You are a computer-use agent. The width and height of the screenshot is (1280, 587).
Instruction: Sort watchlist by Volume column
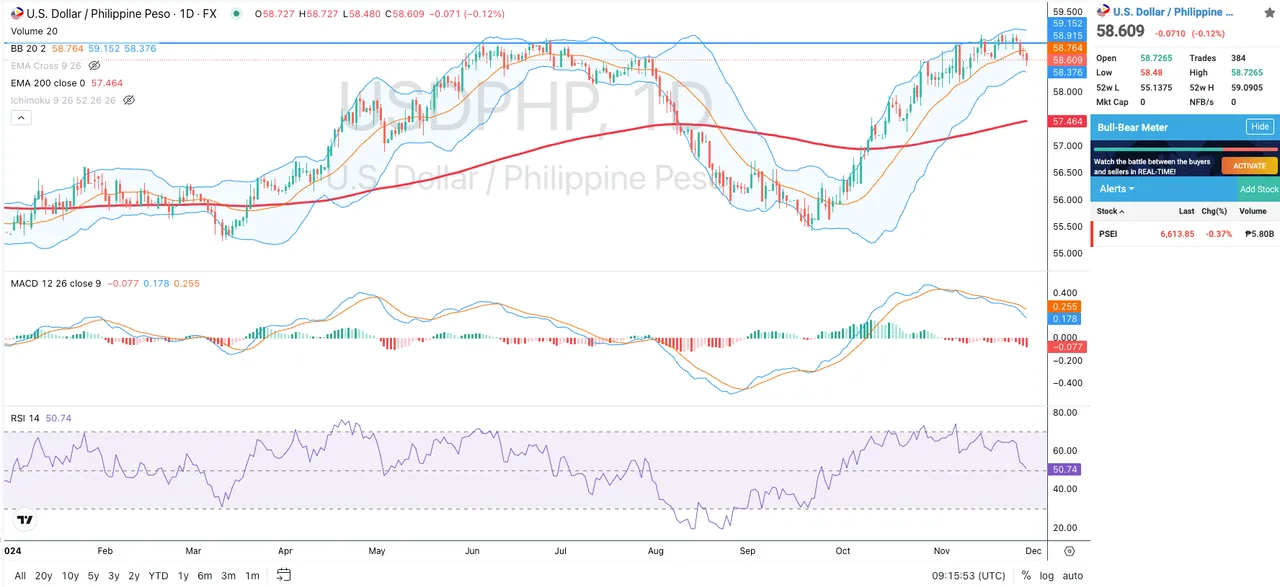pos(1253,211)
